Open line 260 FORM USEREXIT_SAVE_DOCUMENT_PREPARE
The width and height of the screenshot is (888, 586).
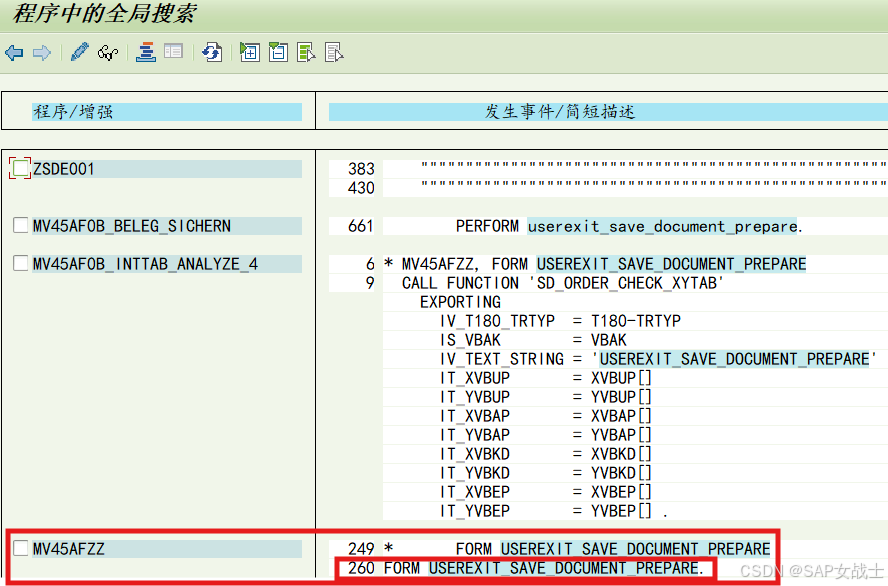click(530, 568)
